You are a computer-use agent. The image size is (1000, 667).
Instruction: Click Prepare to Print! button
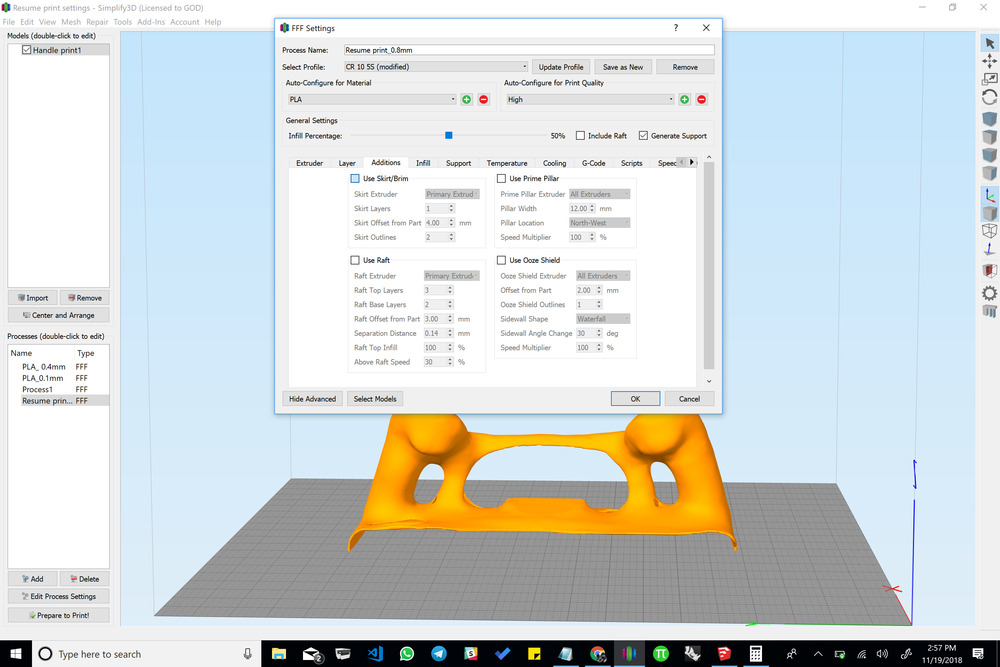59,615
